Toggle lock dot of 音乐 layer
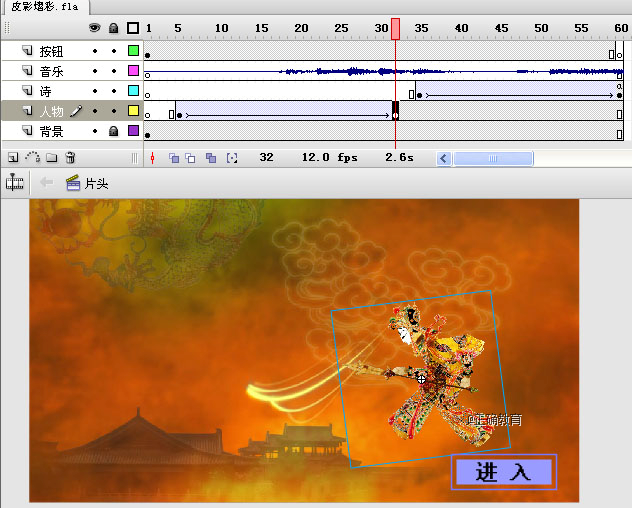This screenshot has width=632, height=508. pos(114,71)
